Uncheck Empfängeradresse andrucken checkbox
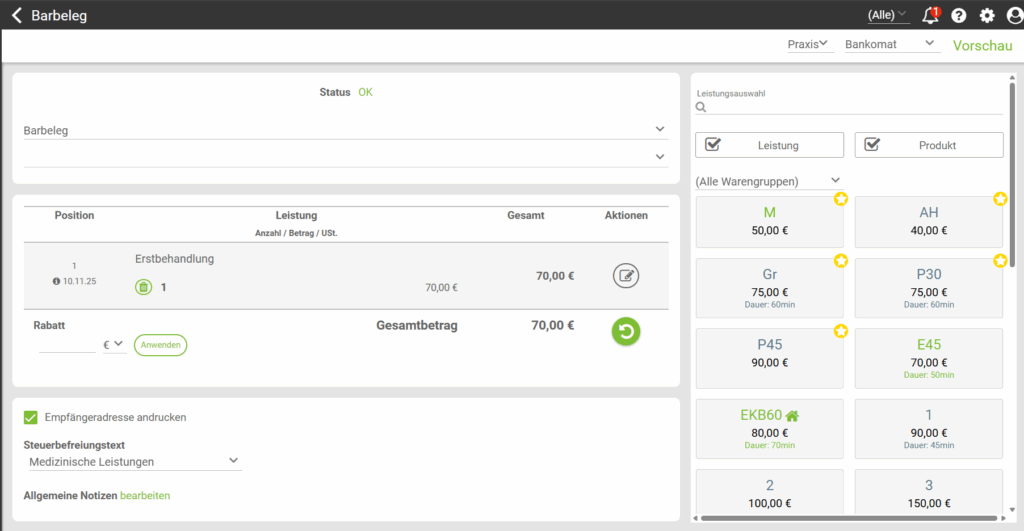 [31, 417]
